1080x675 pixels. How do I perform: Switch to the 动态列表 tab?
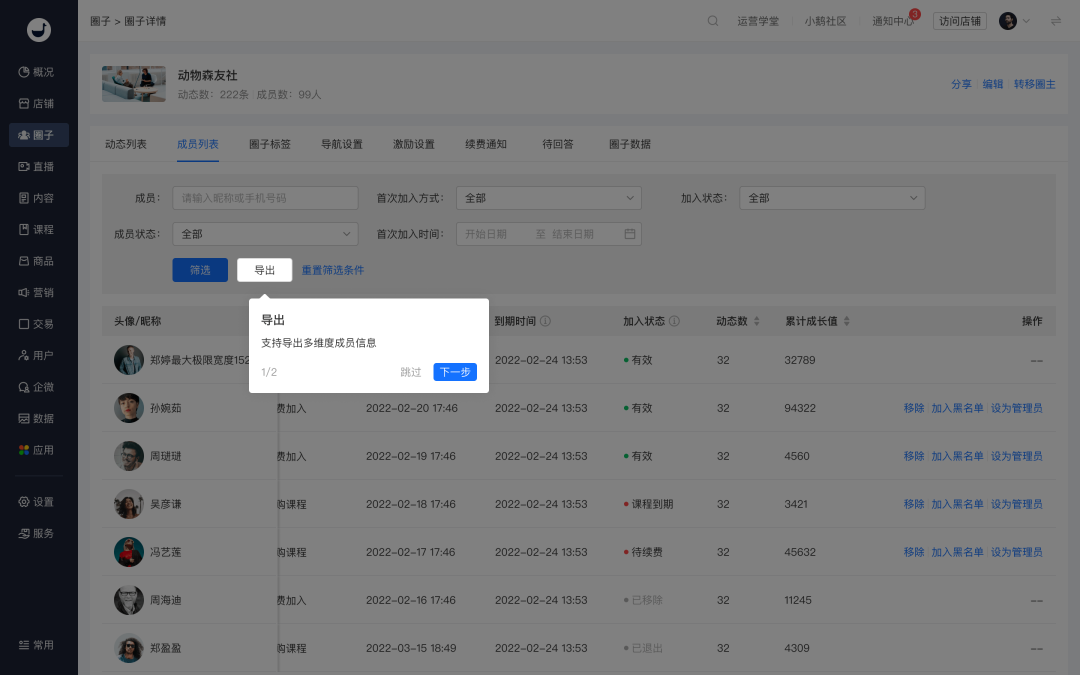(x=126, y=144)
